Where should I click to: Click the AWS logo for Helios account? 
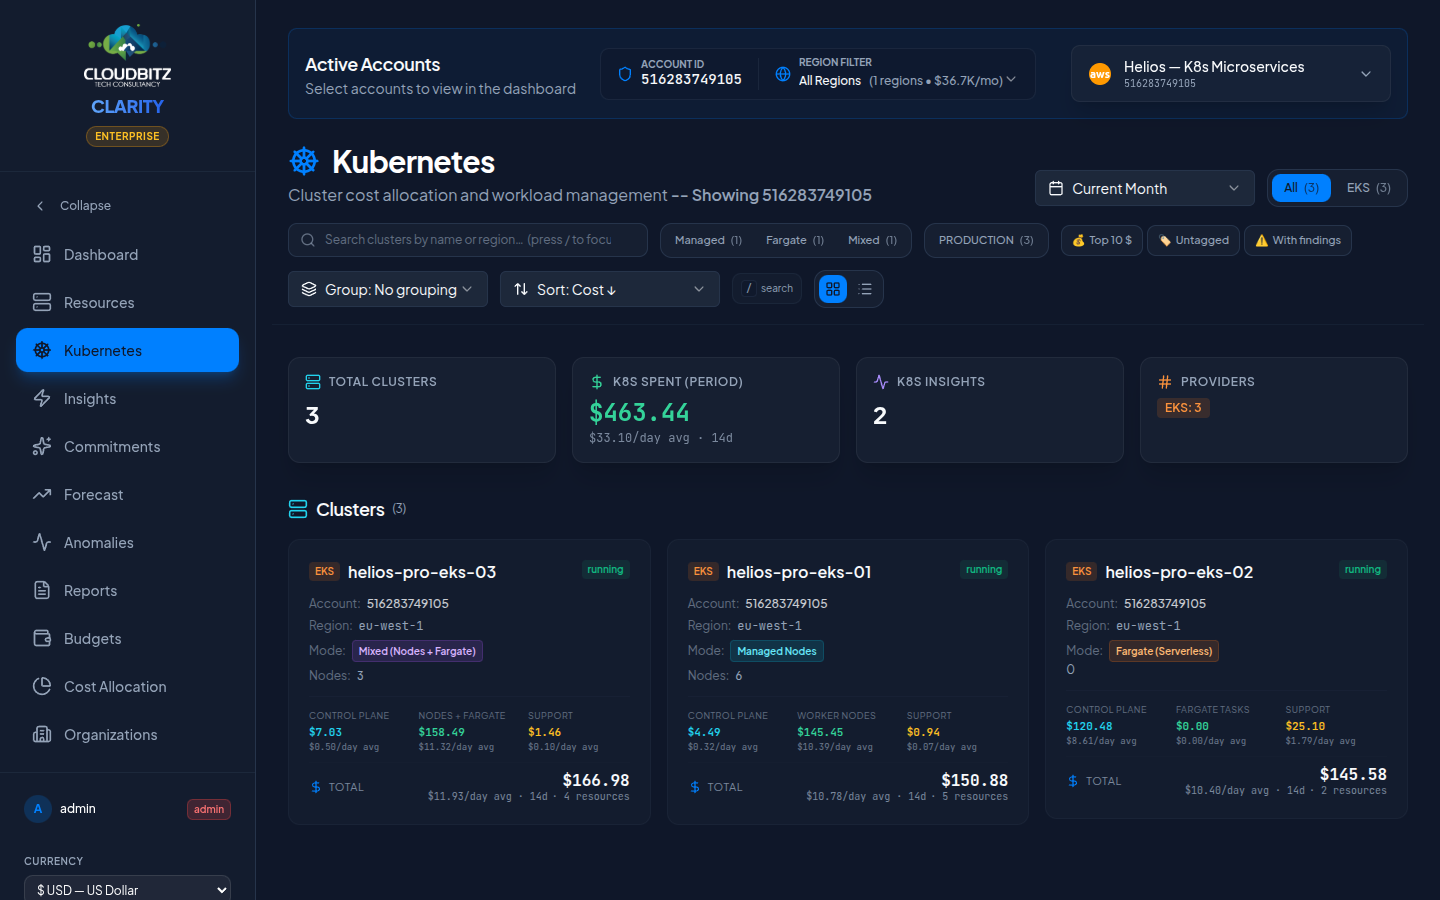[x=1100, y=74]
